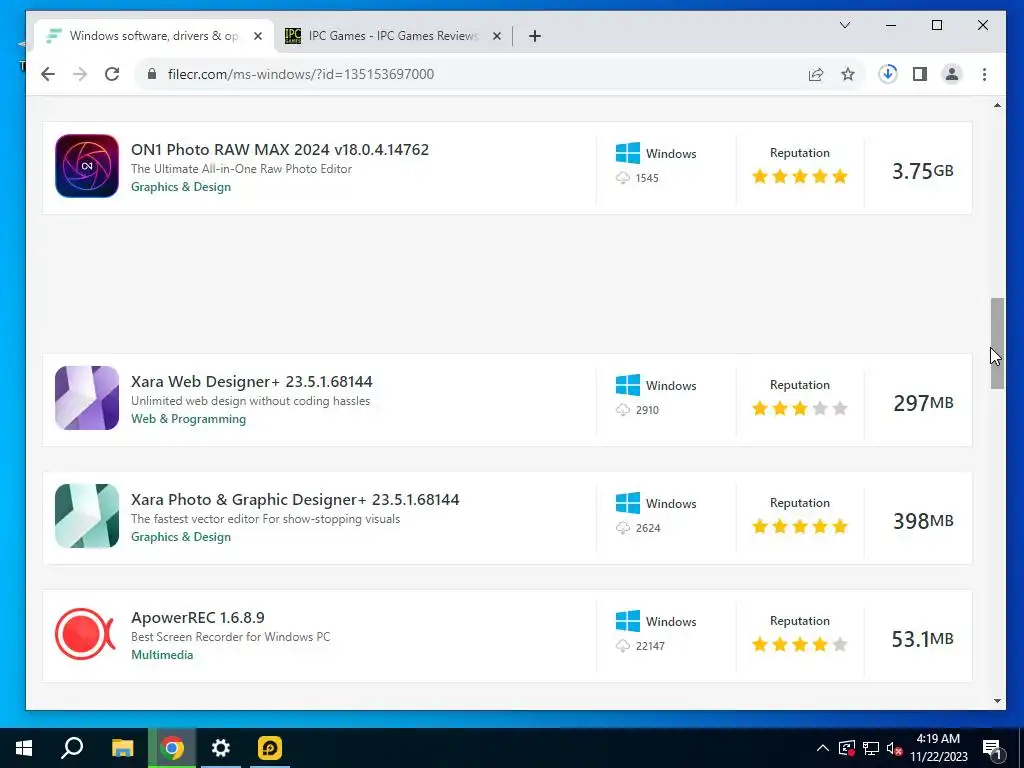The image size is (1024, 768).
Task: Click the lock icon in the address bar
Action: click(x=152, y=74)
